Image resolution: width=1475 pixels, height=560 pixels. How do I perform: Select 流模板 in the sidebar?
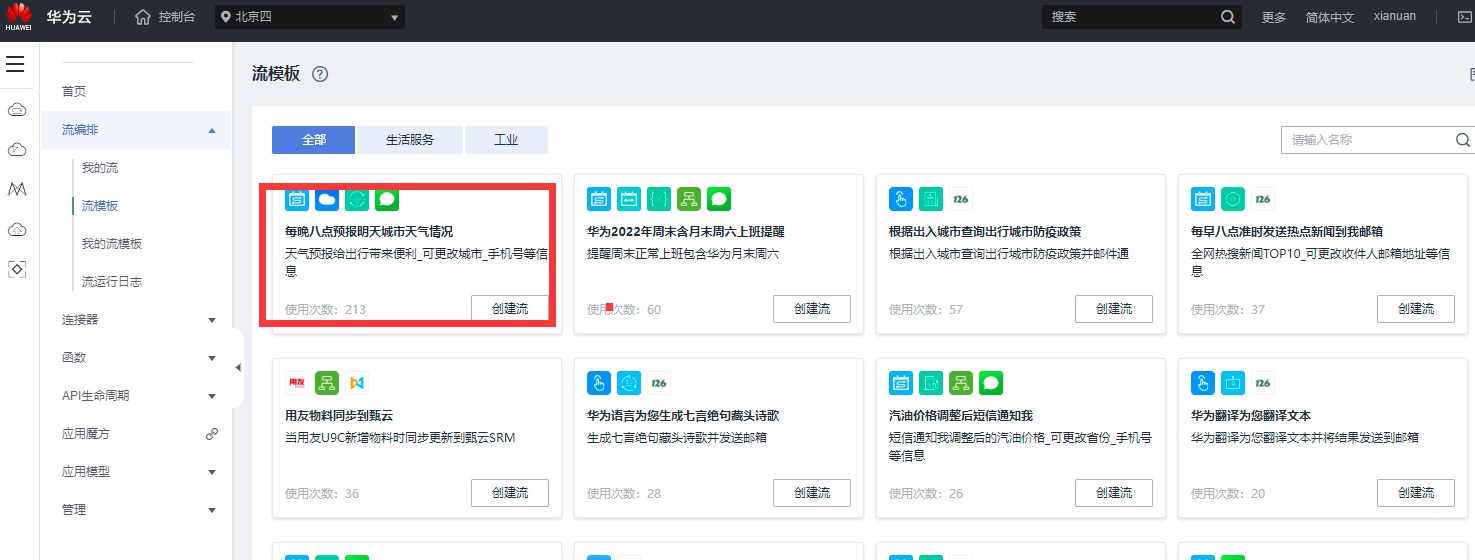[100, 206]
